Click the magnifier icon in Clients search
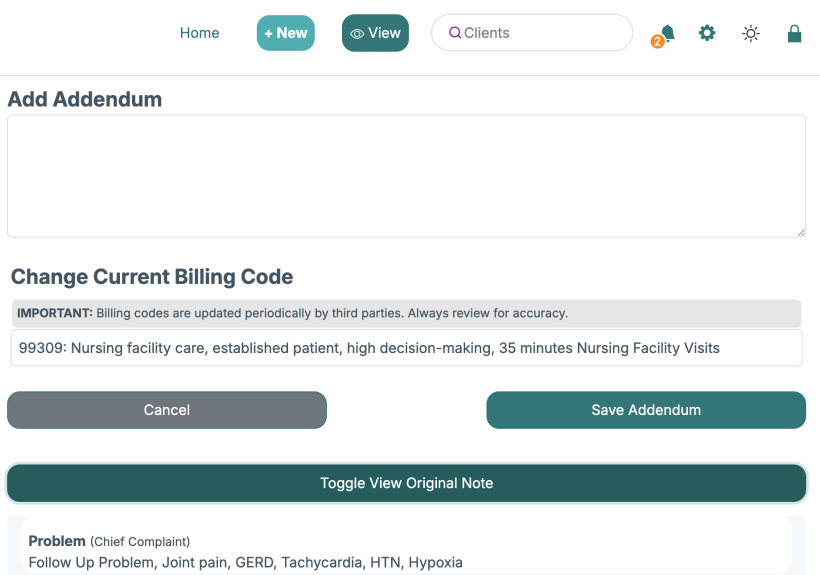 455,33
